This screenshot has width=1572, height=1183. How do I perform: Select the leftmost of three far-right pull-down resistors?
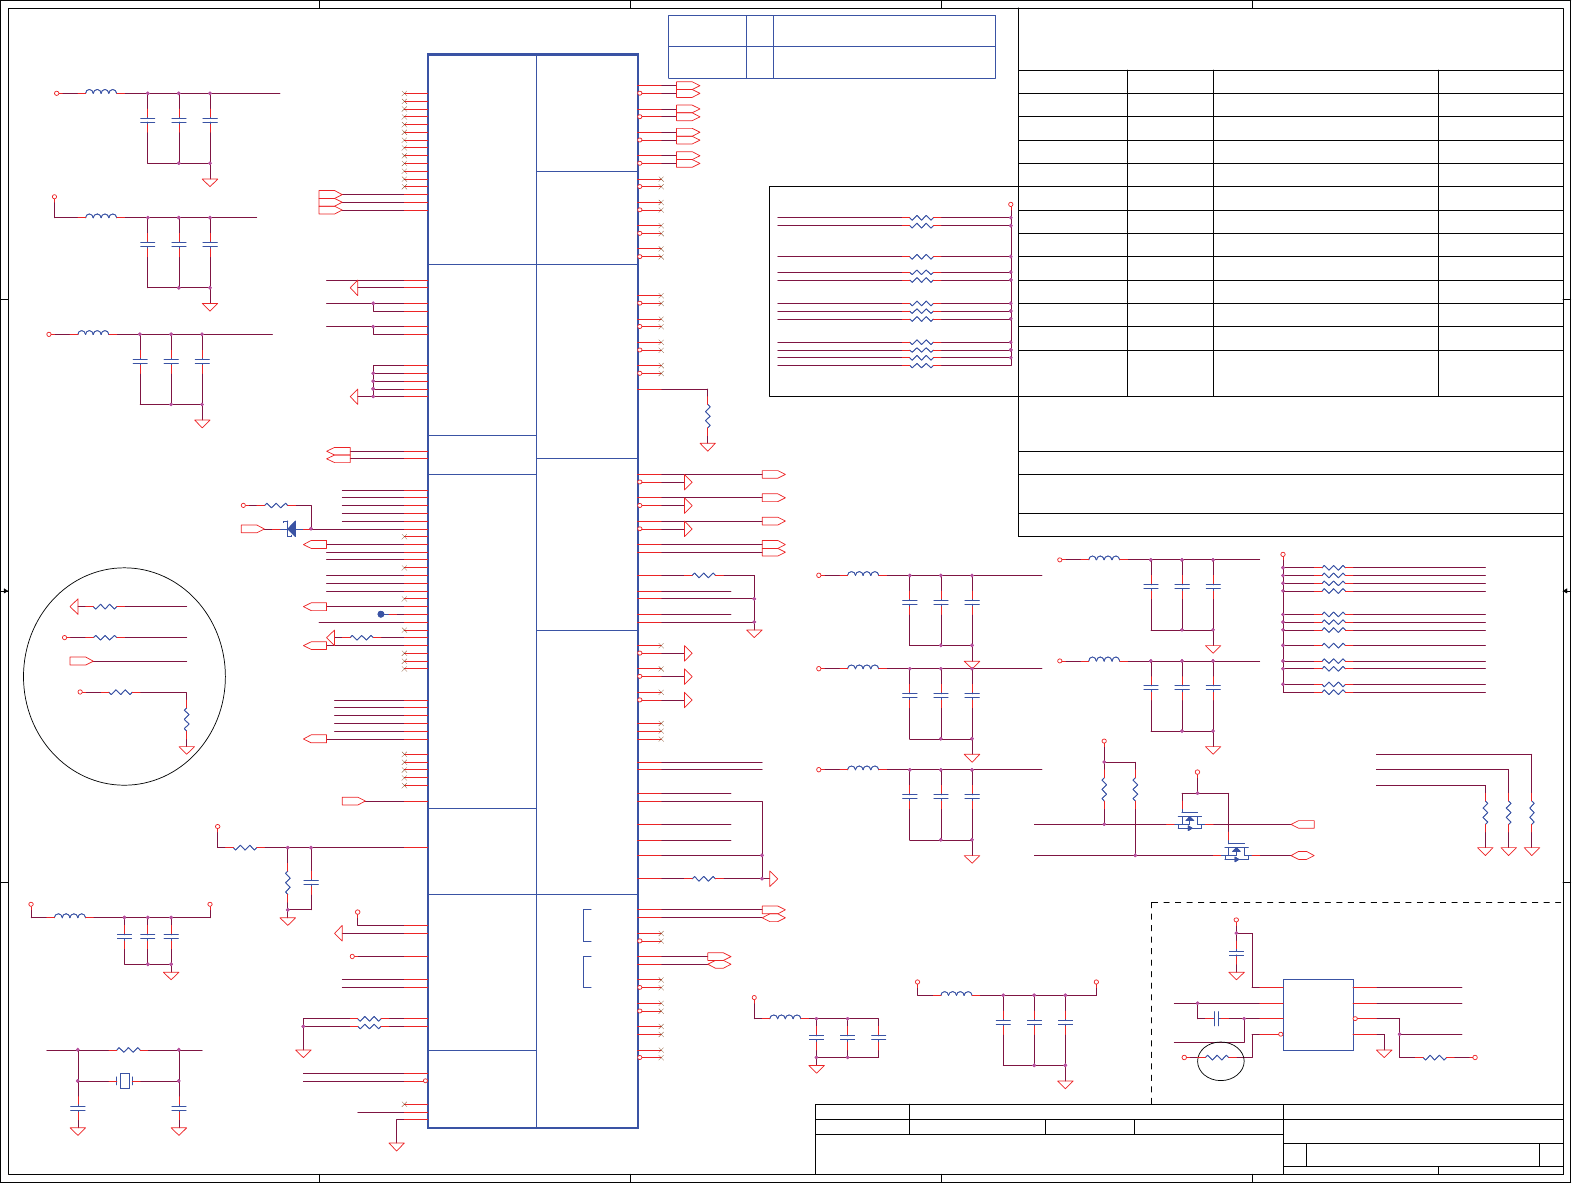coord(1485,812)
